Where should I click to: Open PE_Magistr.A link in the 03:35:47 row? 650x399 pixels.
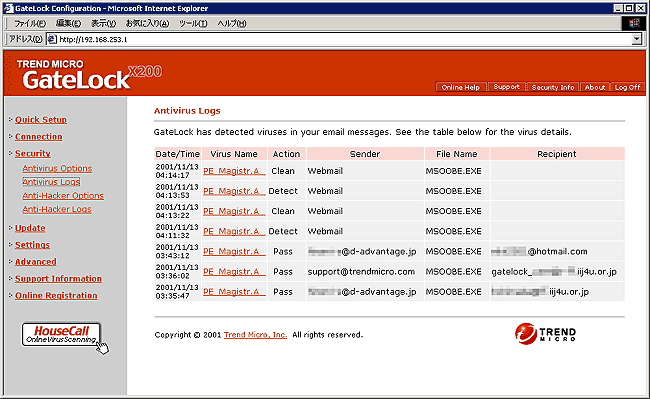[x=234, y=292]
